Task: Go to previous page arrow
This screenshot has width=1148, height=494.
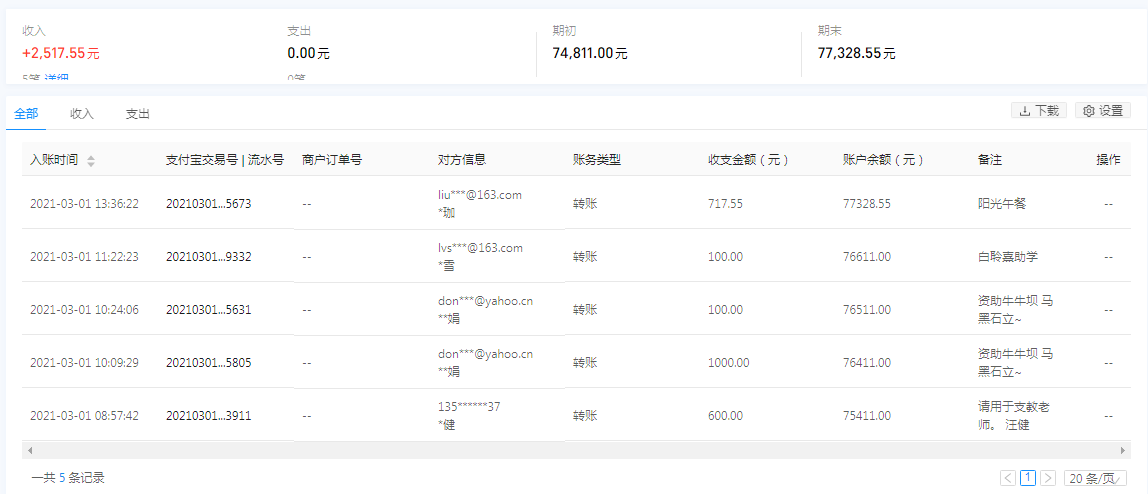Action: point(1007,478)
